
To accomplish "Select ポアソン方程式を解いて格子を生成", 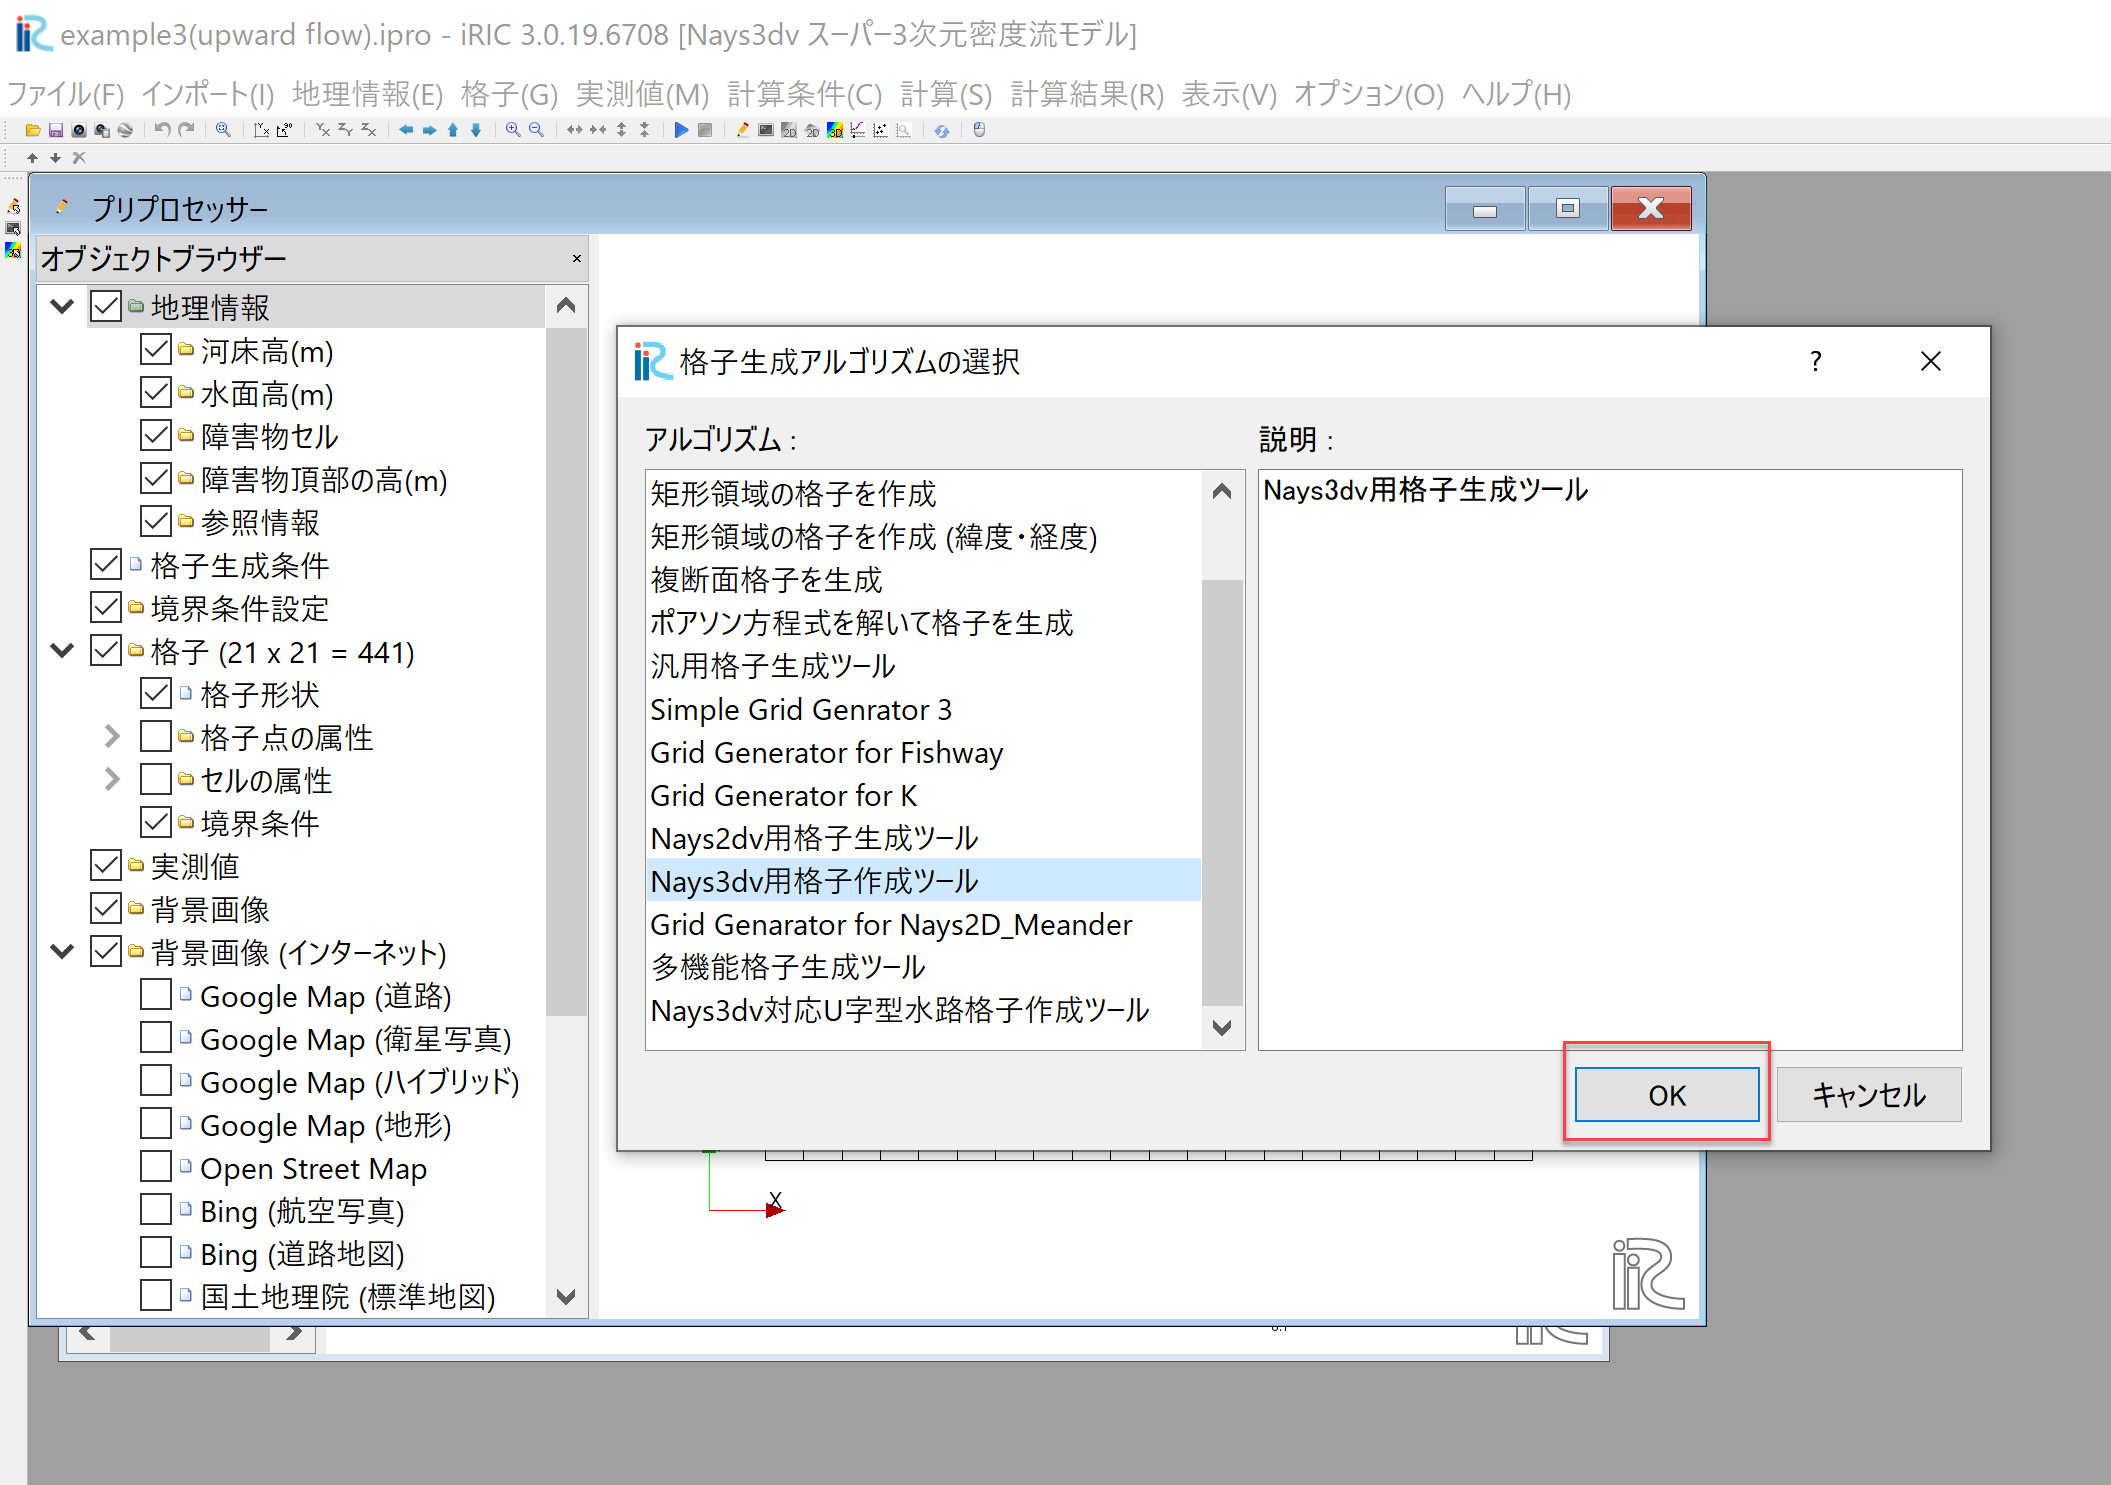I will pos(923,623).
